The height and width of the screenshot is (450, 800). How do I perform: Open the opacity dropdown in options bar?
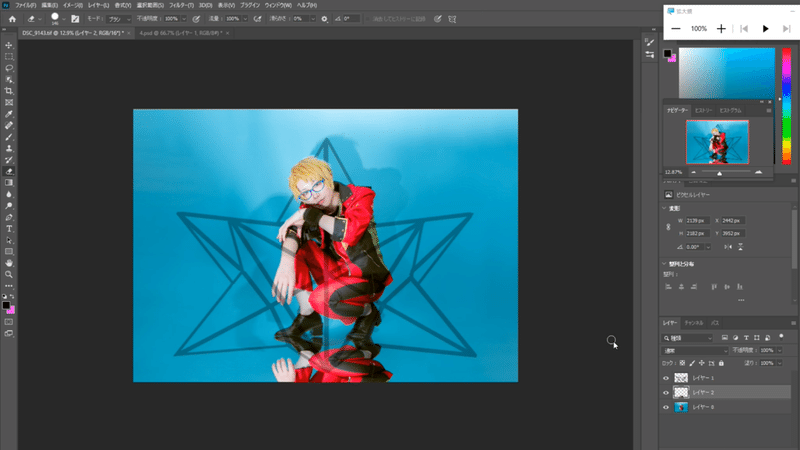coord(184,19)
